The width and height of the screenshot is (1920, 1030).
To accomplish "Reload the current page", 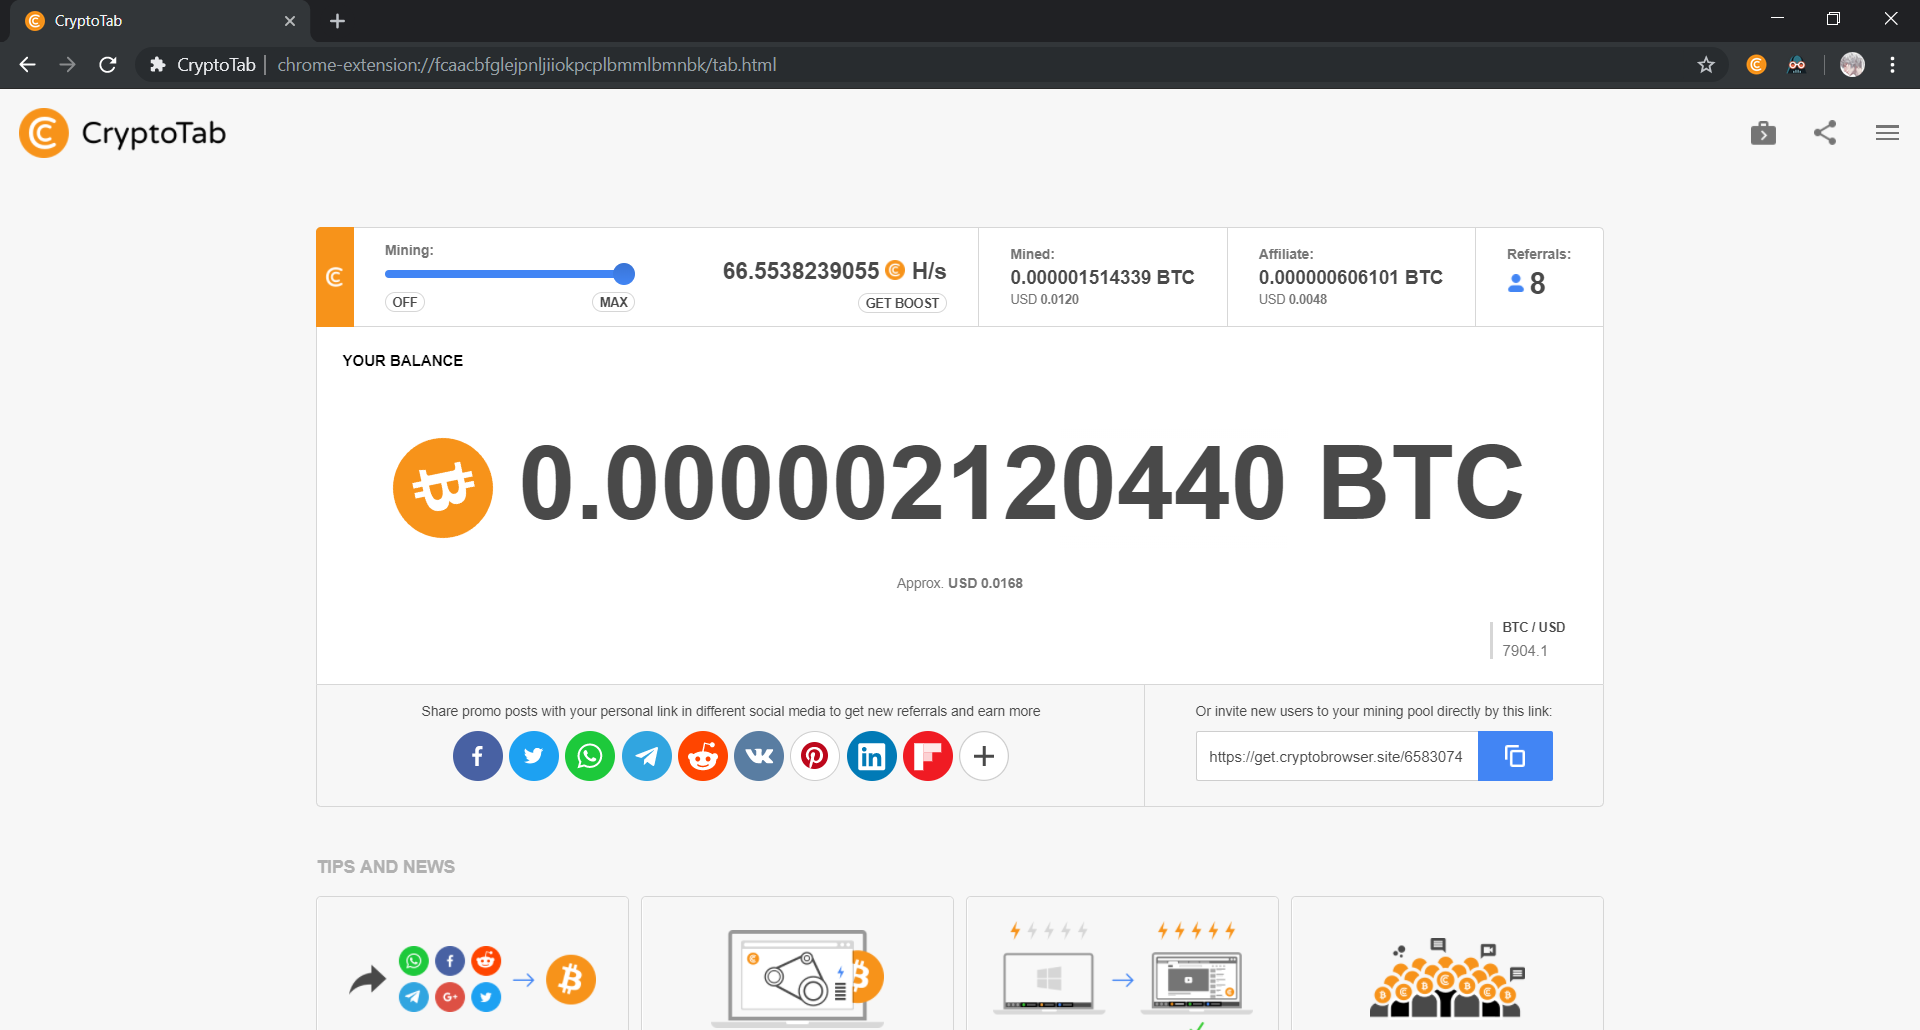I will [108, 65].
